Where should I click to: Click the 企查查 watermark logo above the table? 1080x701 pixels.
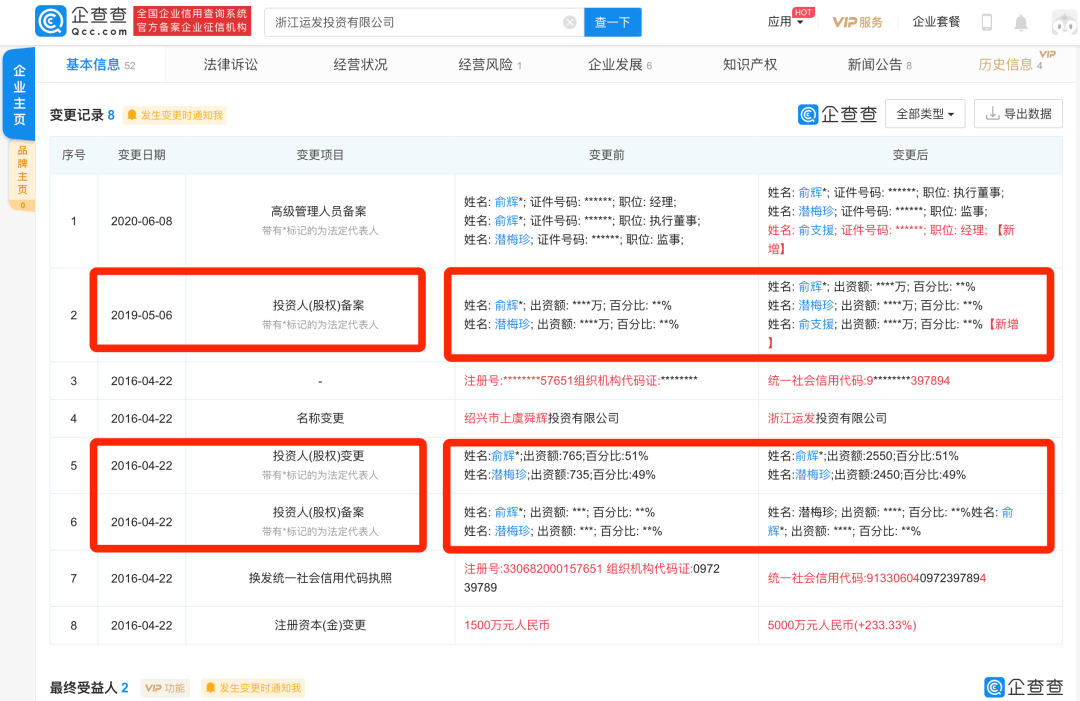(x=836, y=114)
